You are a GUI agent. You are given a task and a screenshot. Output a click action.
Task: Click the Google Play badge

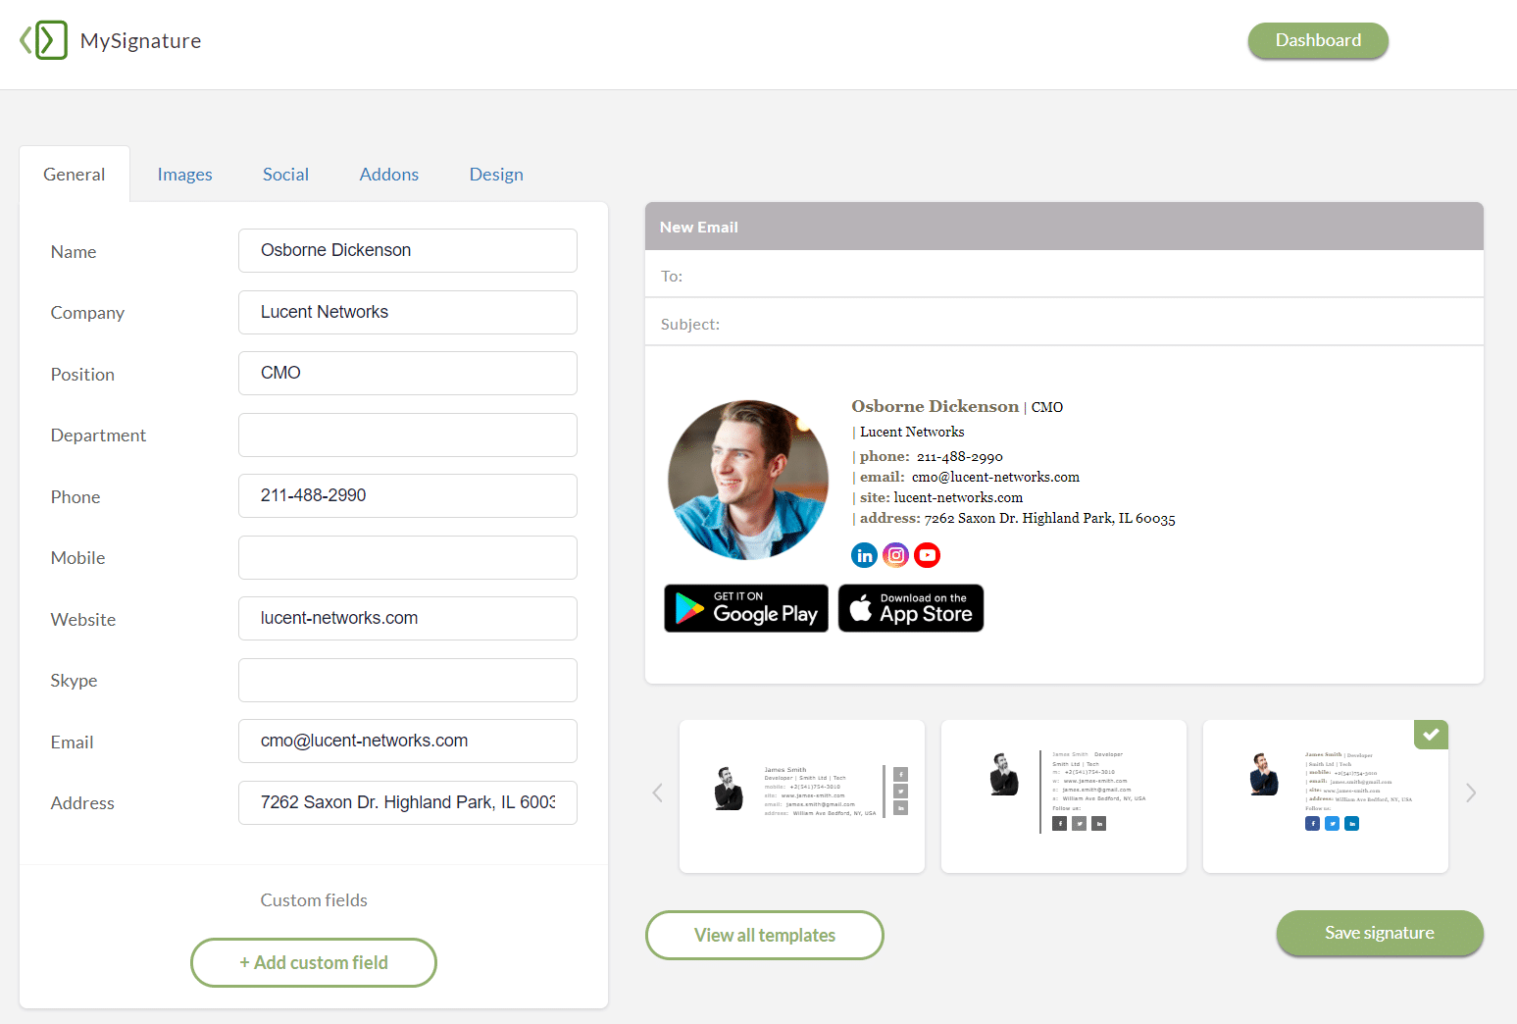point(746,608)
